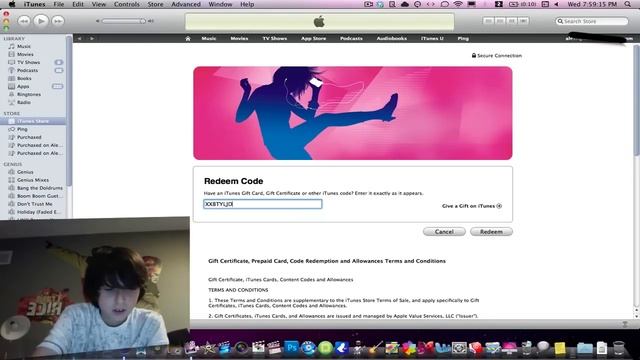Open the Window menu
The image size is (640, 360).
[x=220, y=4]
